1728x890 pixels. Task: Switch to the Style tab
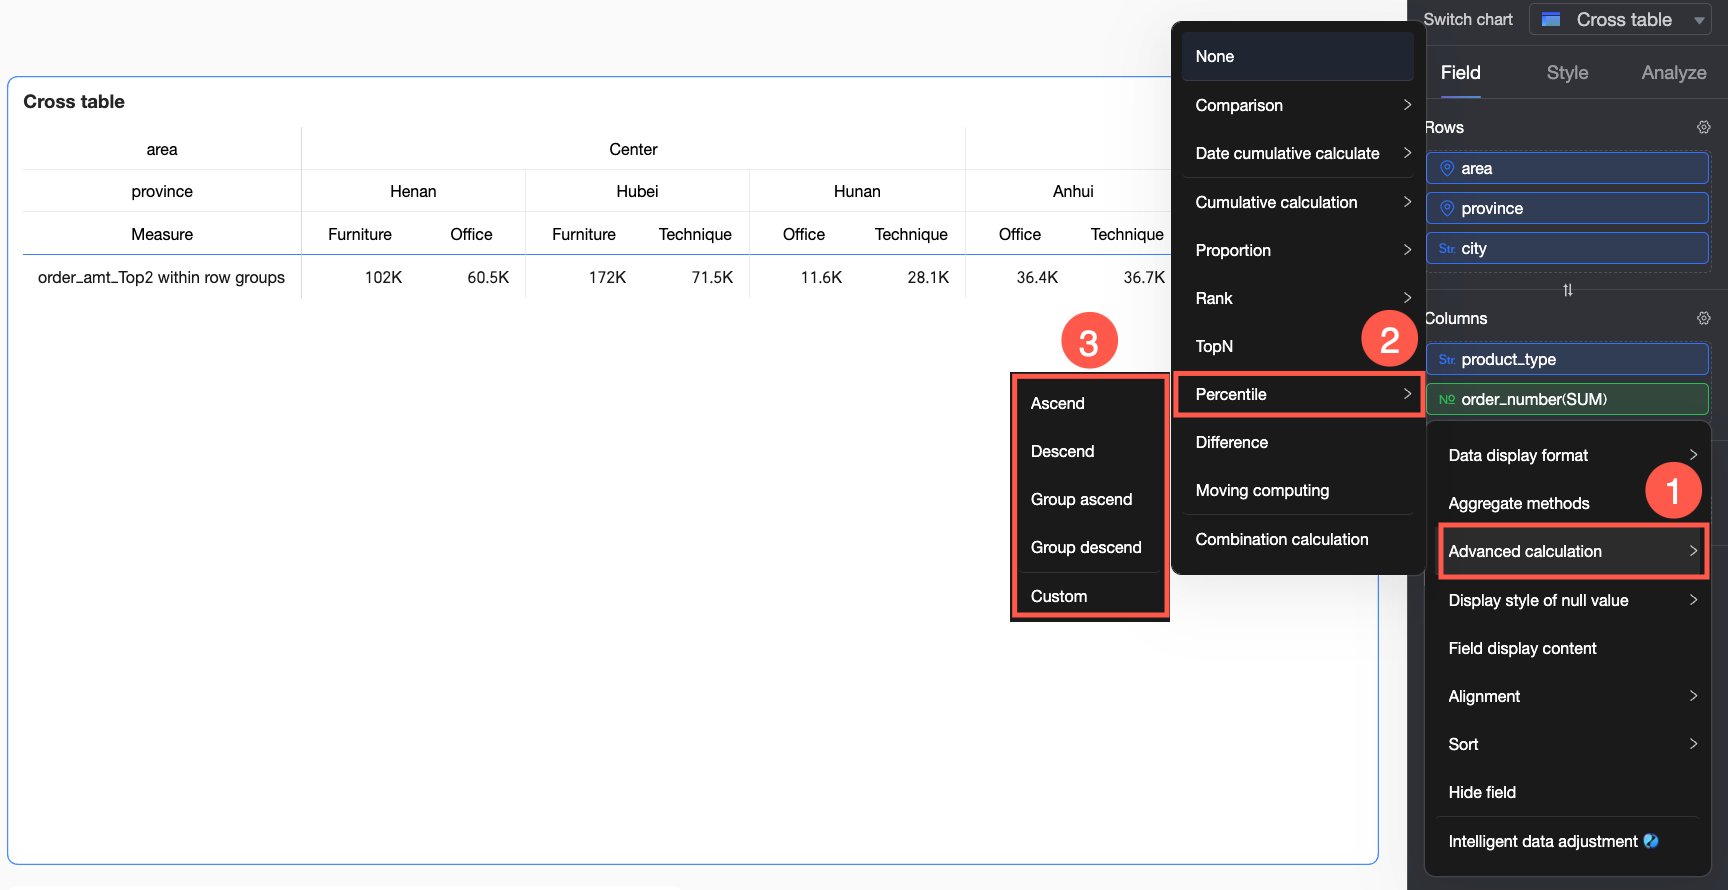(x=1567, y=73)
